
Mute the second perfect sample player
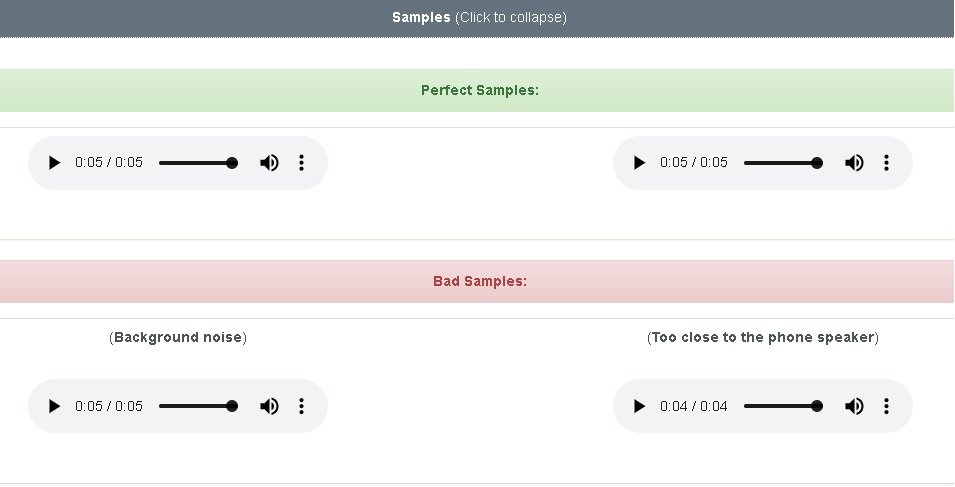[854, 163]
